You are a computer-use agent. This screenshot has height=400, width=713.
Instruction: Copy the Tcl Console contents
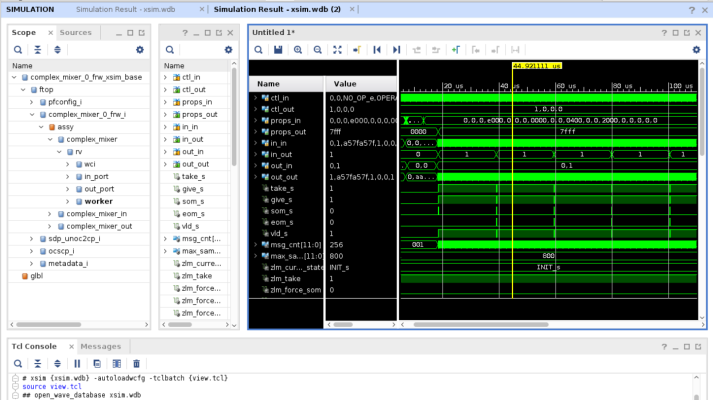(x=97, y=363)
